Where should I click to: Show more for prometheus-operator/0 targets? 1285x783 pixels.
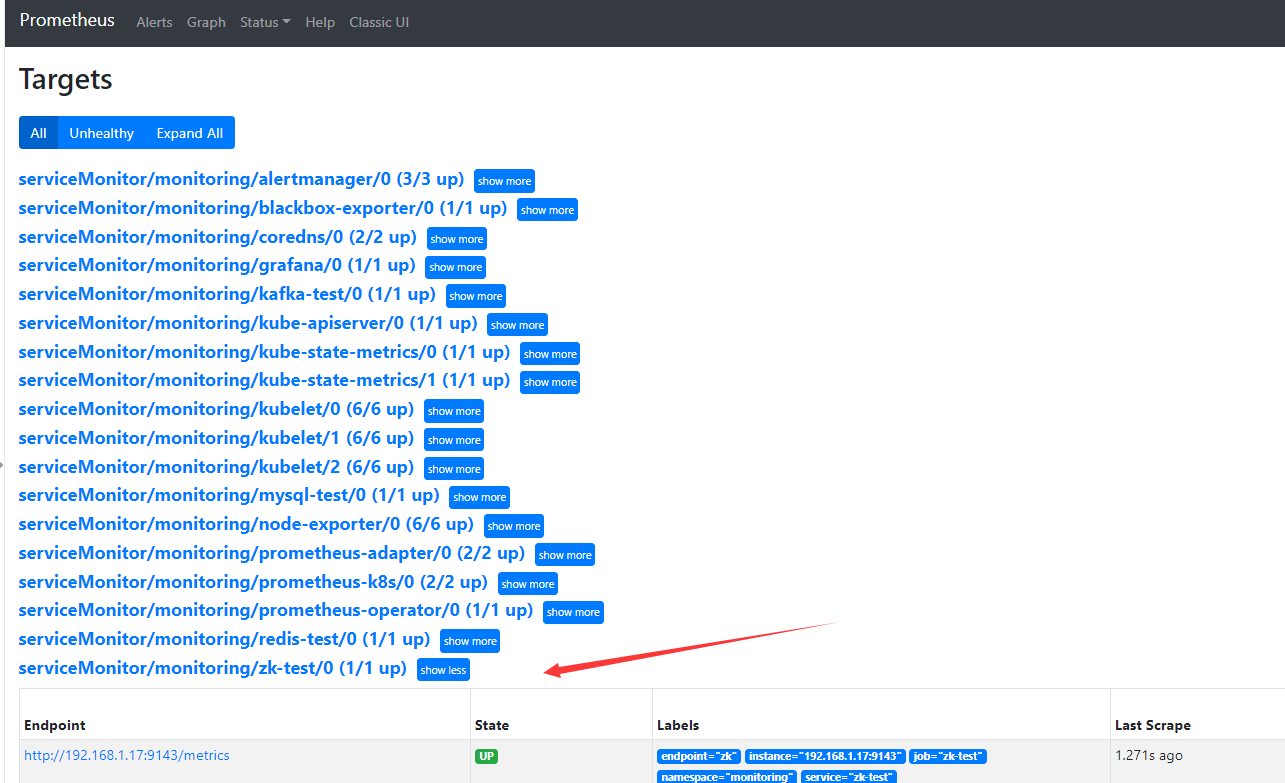click(x=573, y=612)
